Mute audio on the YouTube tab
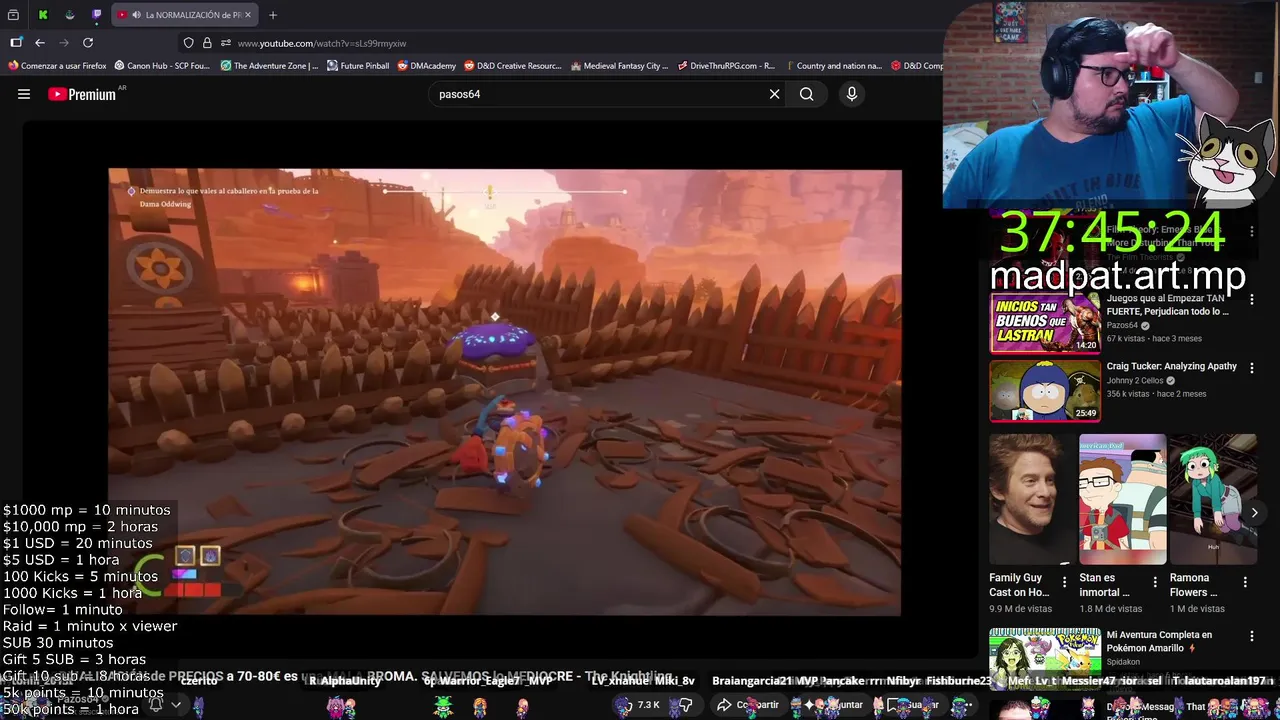This screenshot has width=1280, height=720. click(x=135, y=15)
